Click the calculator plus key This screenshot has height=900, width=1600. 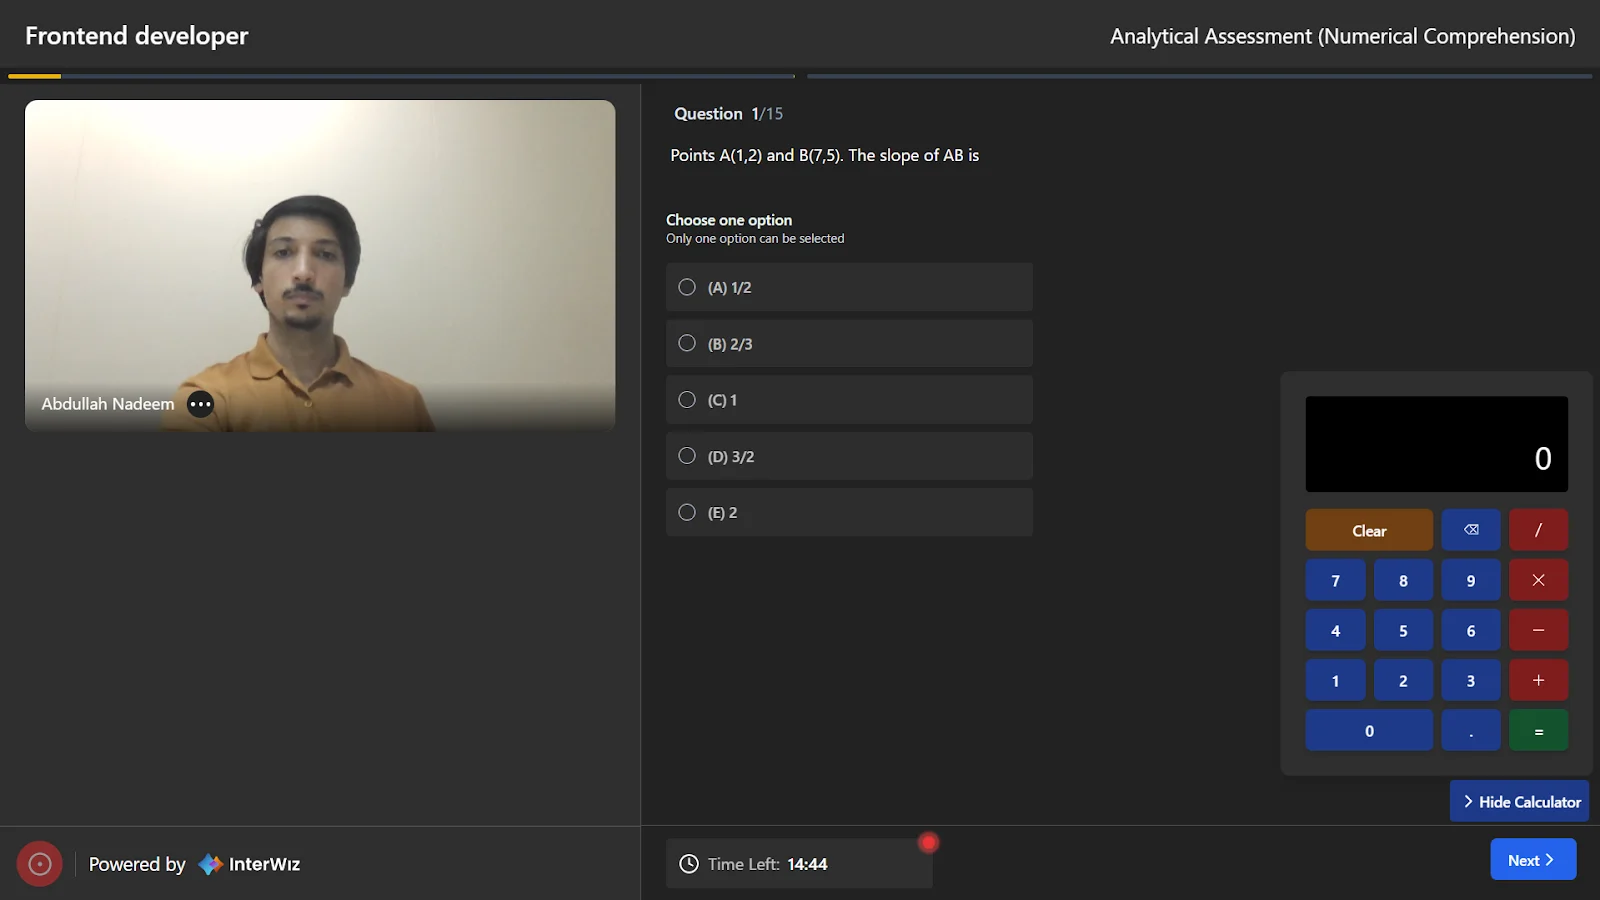pos(1538,680)
